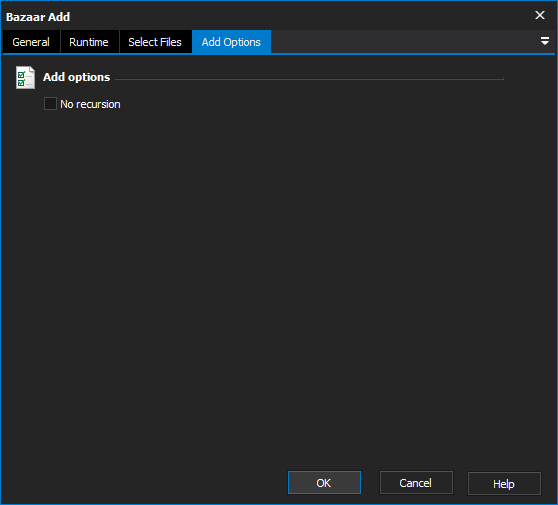
Task: Confirm the dialog with OK
Action: pos(324,483)
